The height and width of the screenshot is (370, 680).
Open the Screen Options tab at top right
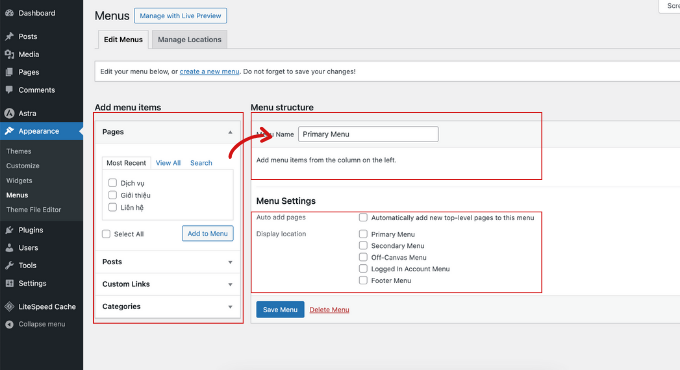[x=670, y=6]
